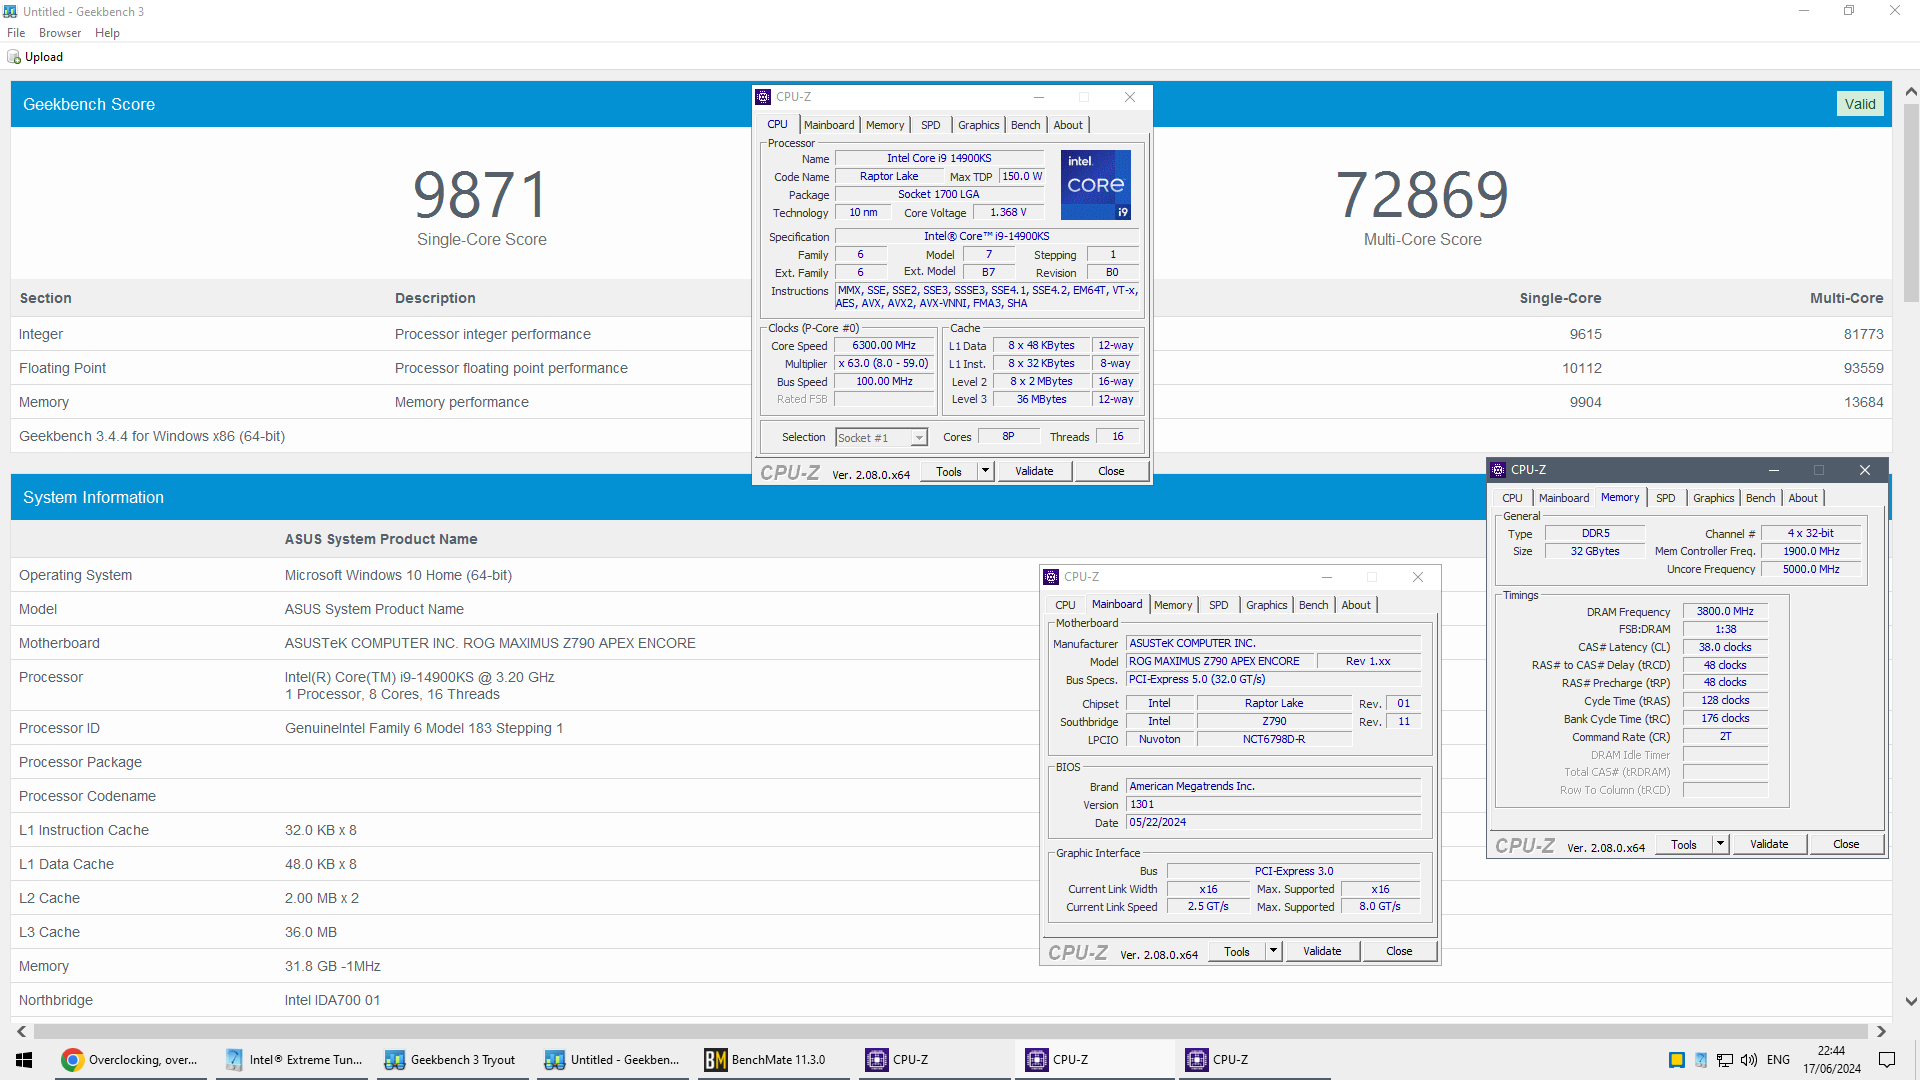Open the File menu
The width and height of the screenshot is (1920, 1080).
[16, 33]
